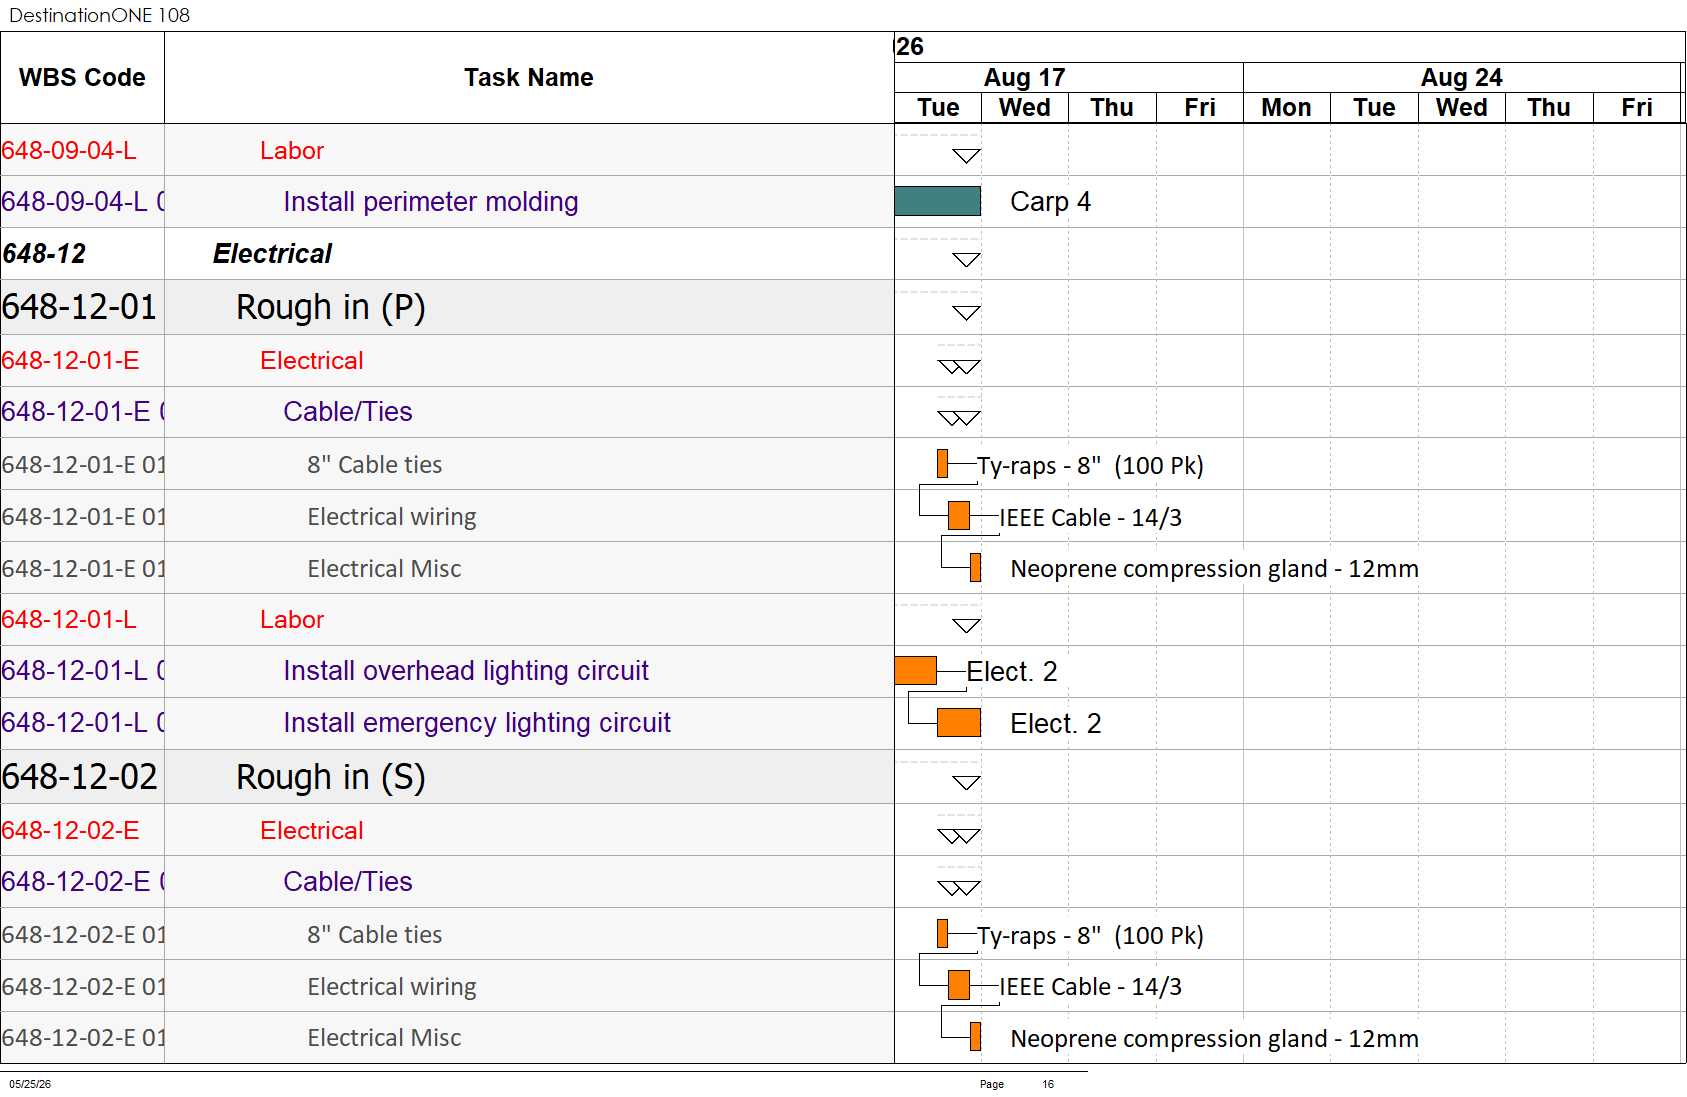The height and width of the screenshot is (1097, 1687).
Task: Click the 8" Cable ties bar under Rough in (P)
Action: (942, 464)
